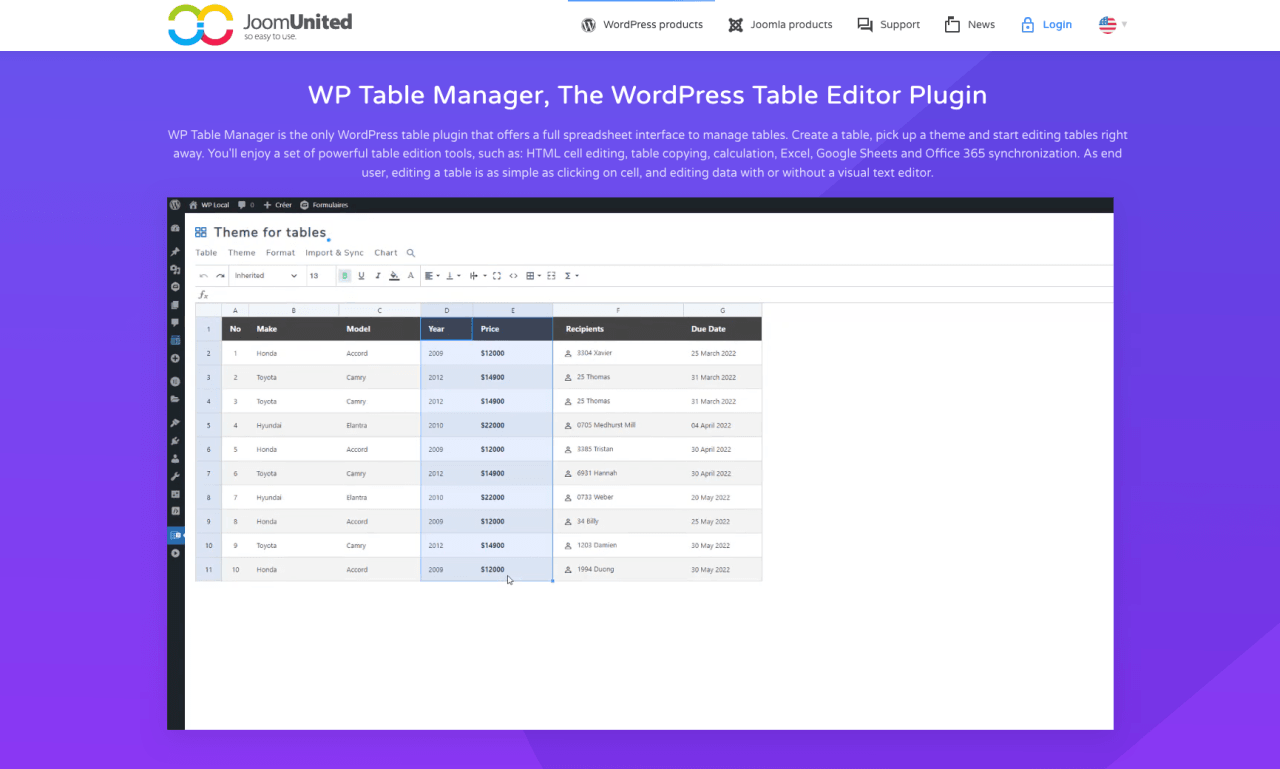Click the HTML code brackets icon
The image size is (1280, 769).
513,276
